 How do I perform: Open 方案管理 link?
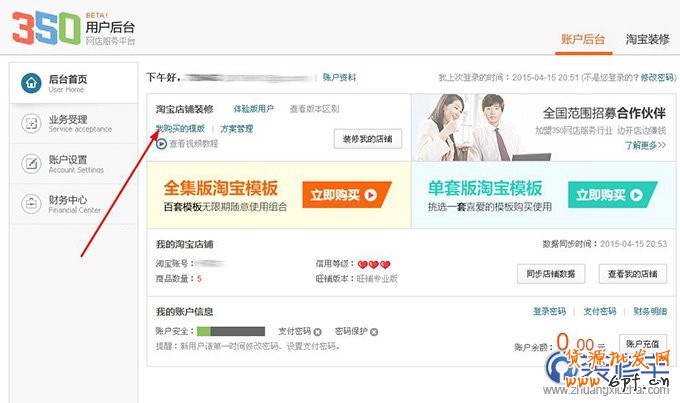(237, 128)
